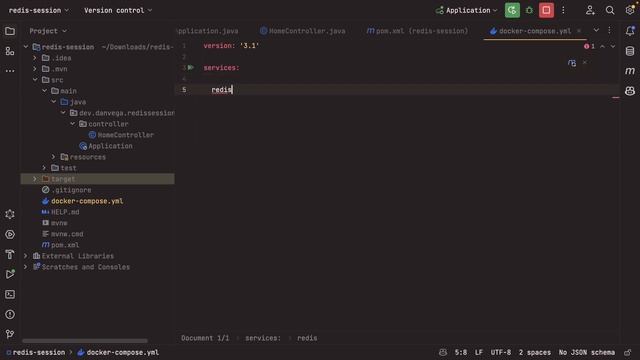Viewport: 640px width, 360px height.
Task: Expand the target folder
Action: [35, 179]
